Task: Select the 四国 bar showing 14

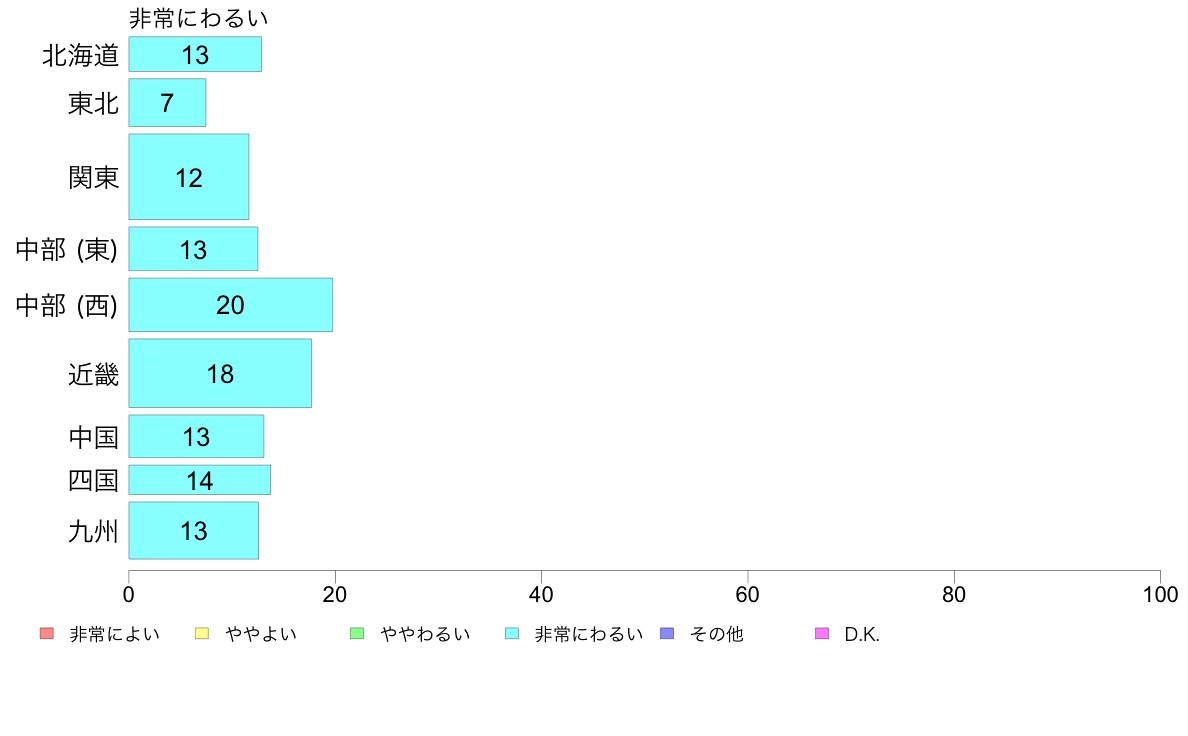Action: [200, 480]
